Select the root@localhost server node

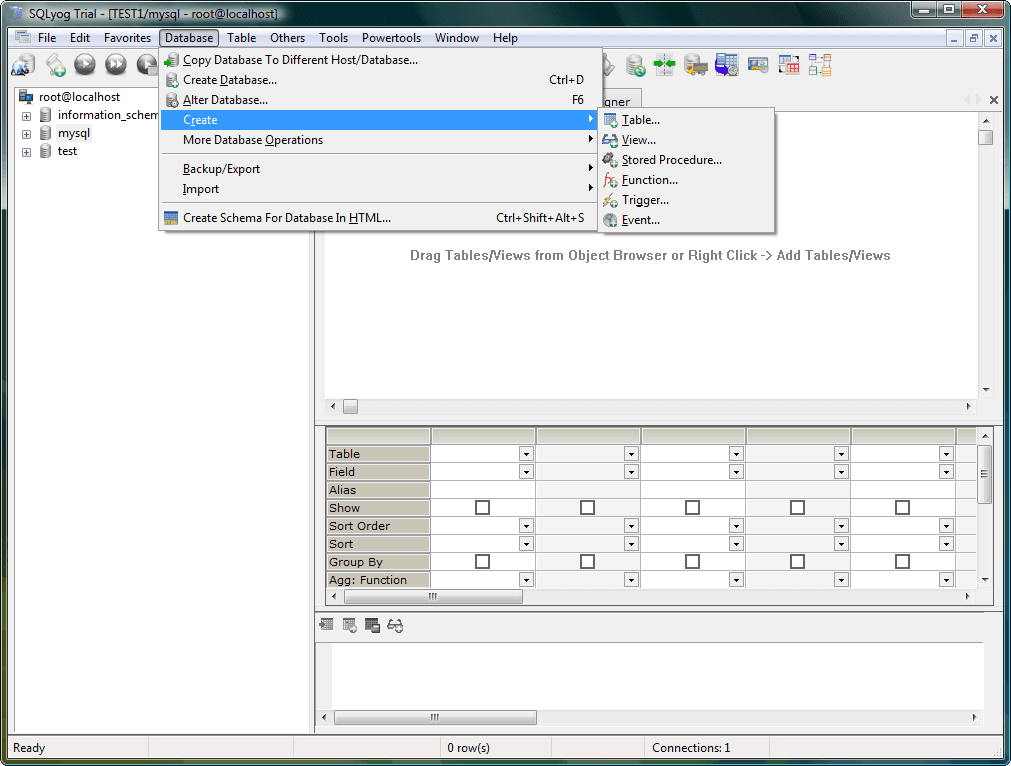pyautogui.click(x=79, y=97)
